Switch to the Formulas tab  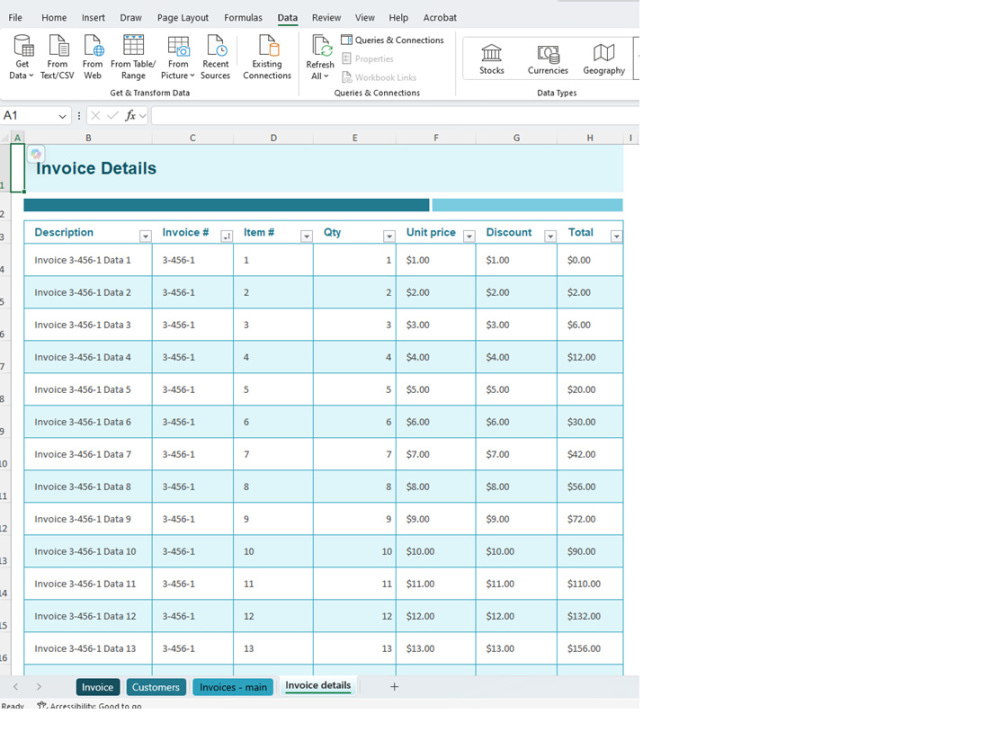click(243, 18)
